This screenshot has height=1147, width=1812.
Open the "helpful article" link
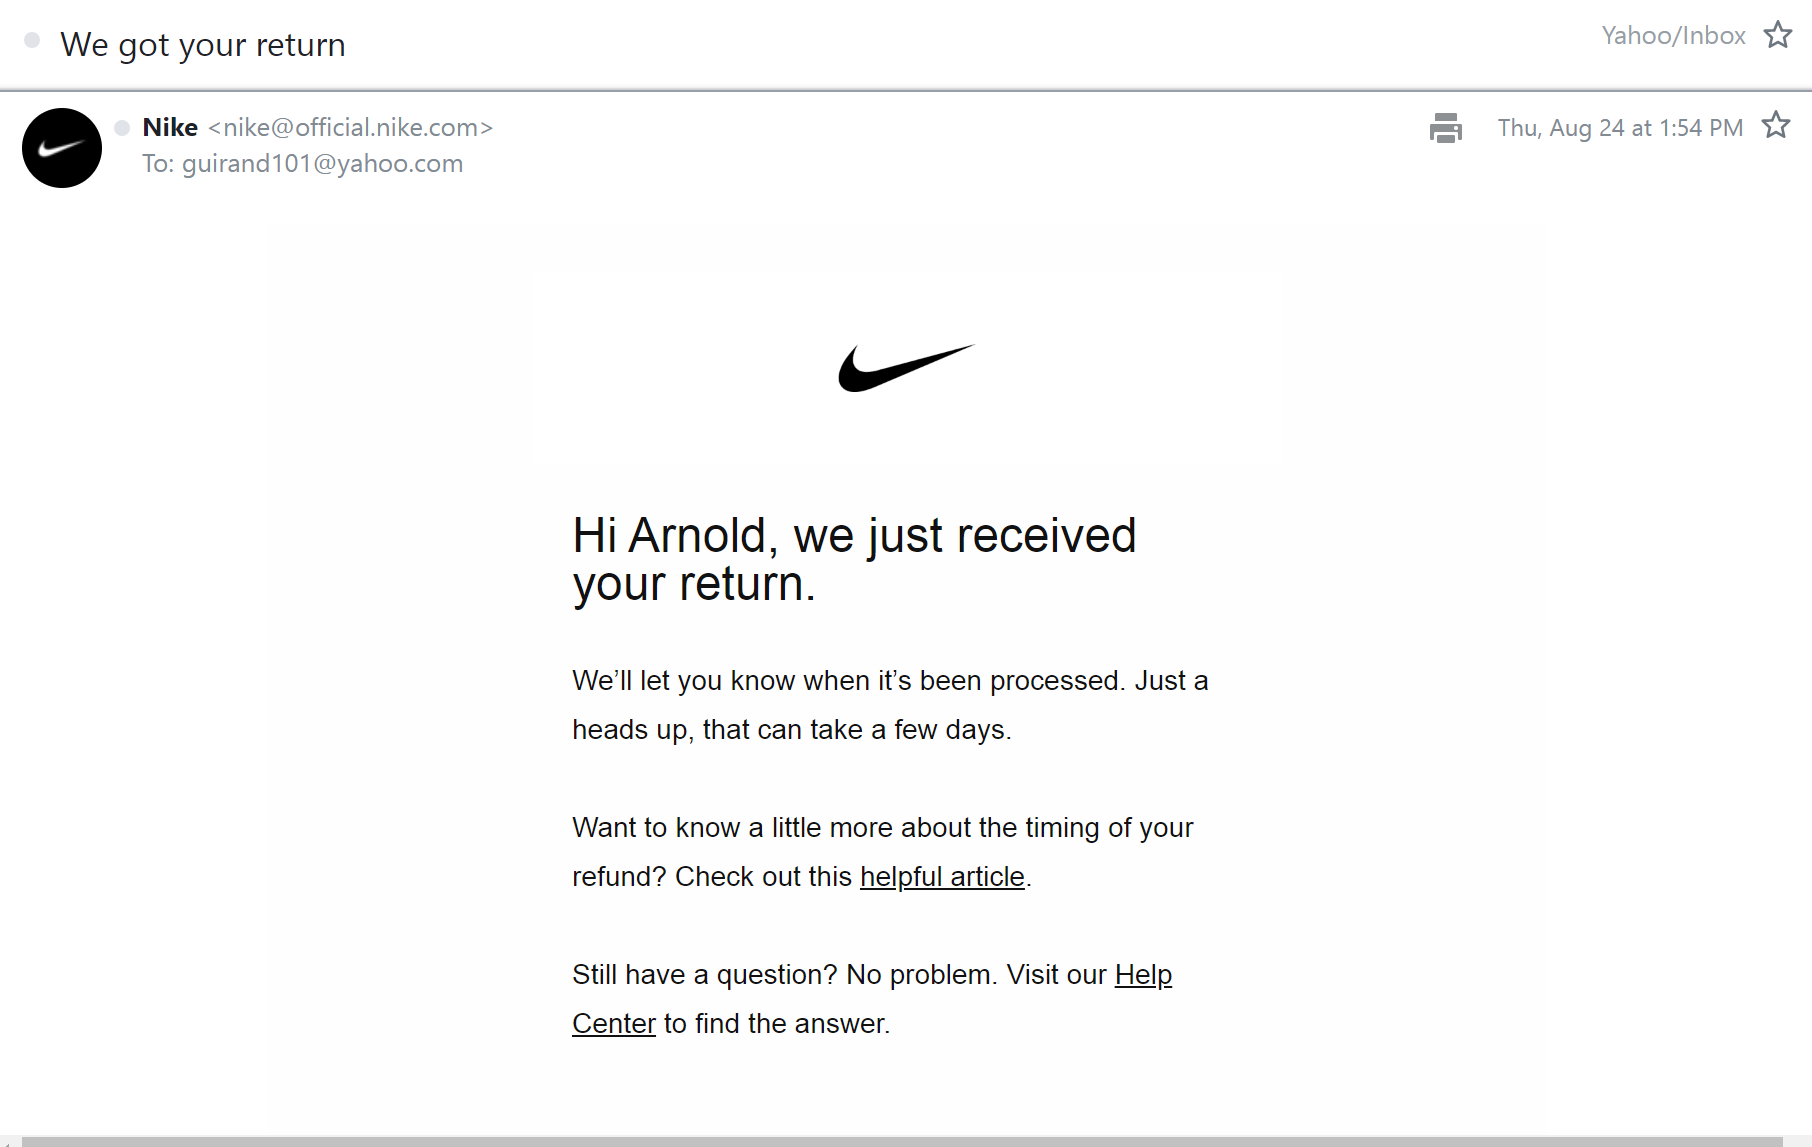coord(942,877)
